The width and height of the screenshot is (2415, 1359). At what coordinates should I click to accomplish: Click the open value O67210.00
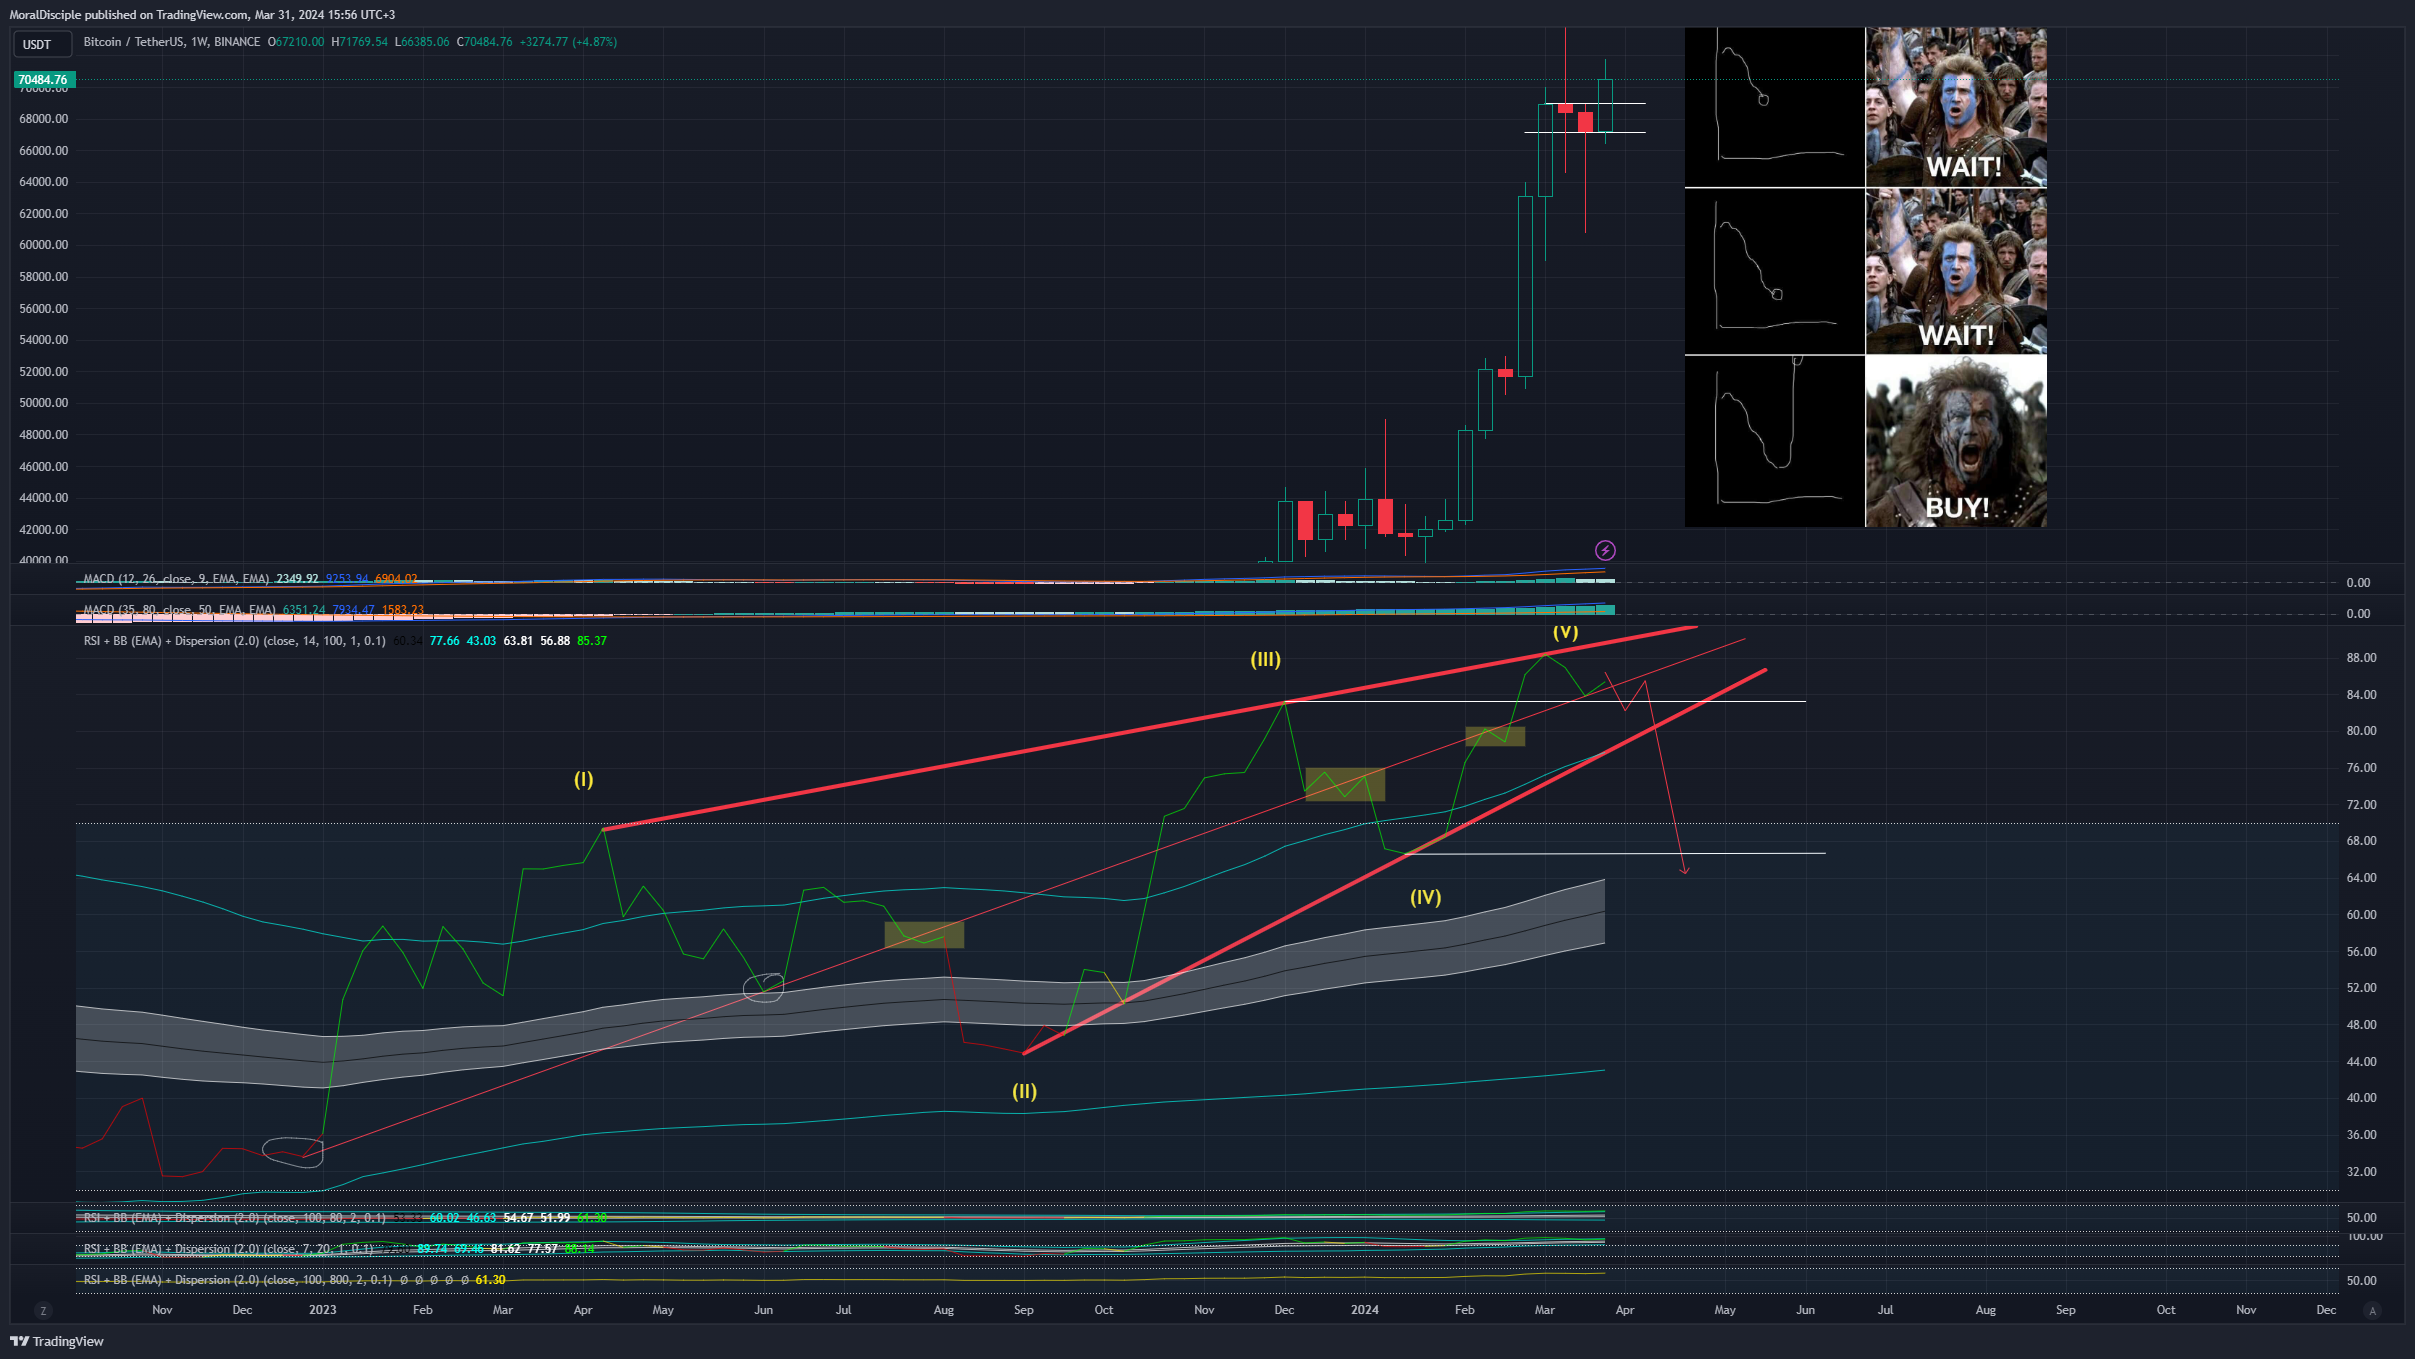tap(296, 42)
